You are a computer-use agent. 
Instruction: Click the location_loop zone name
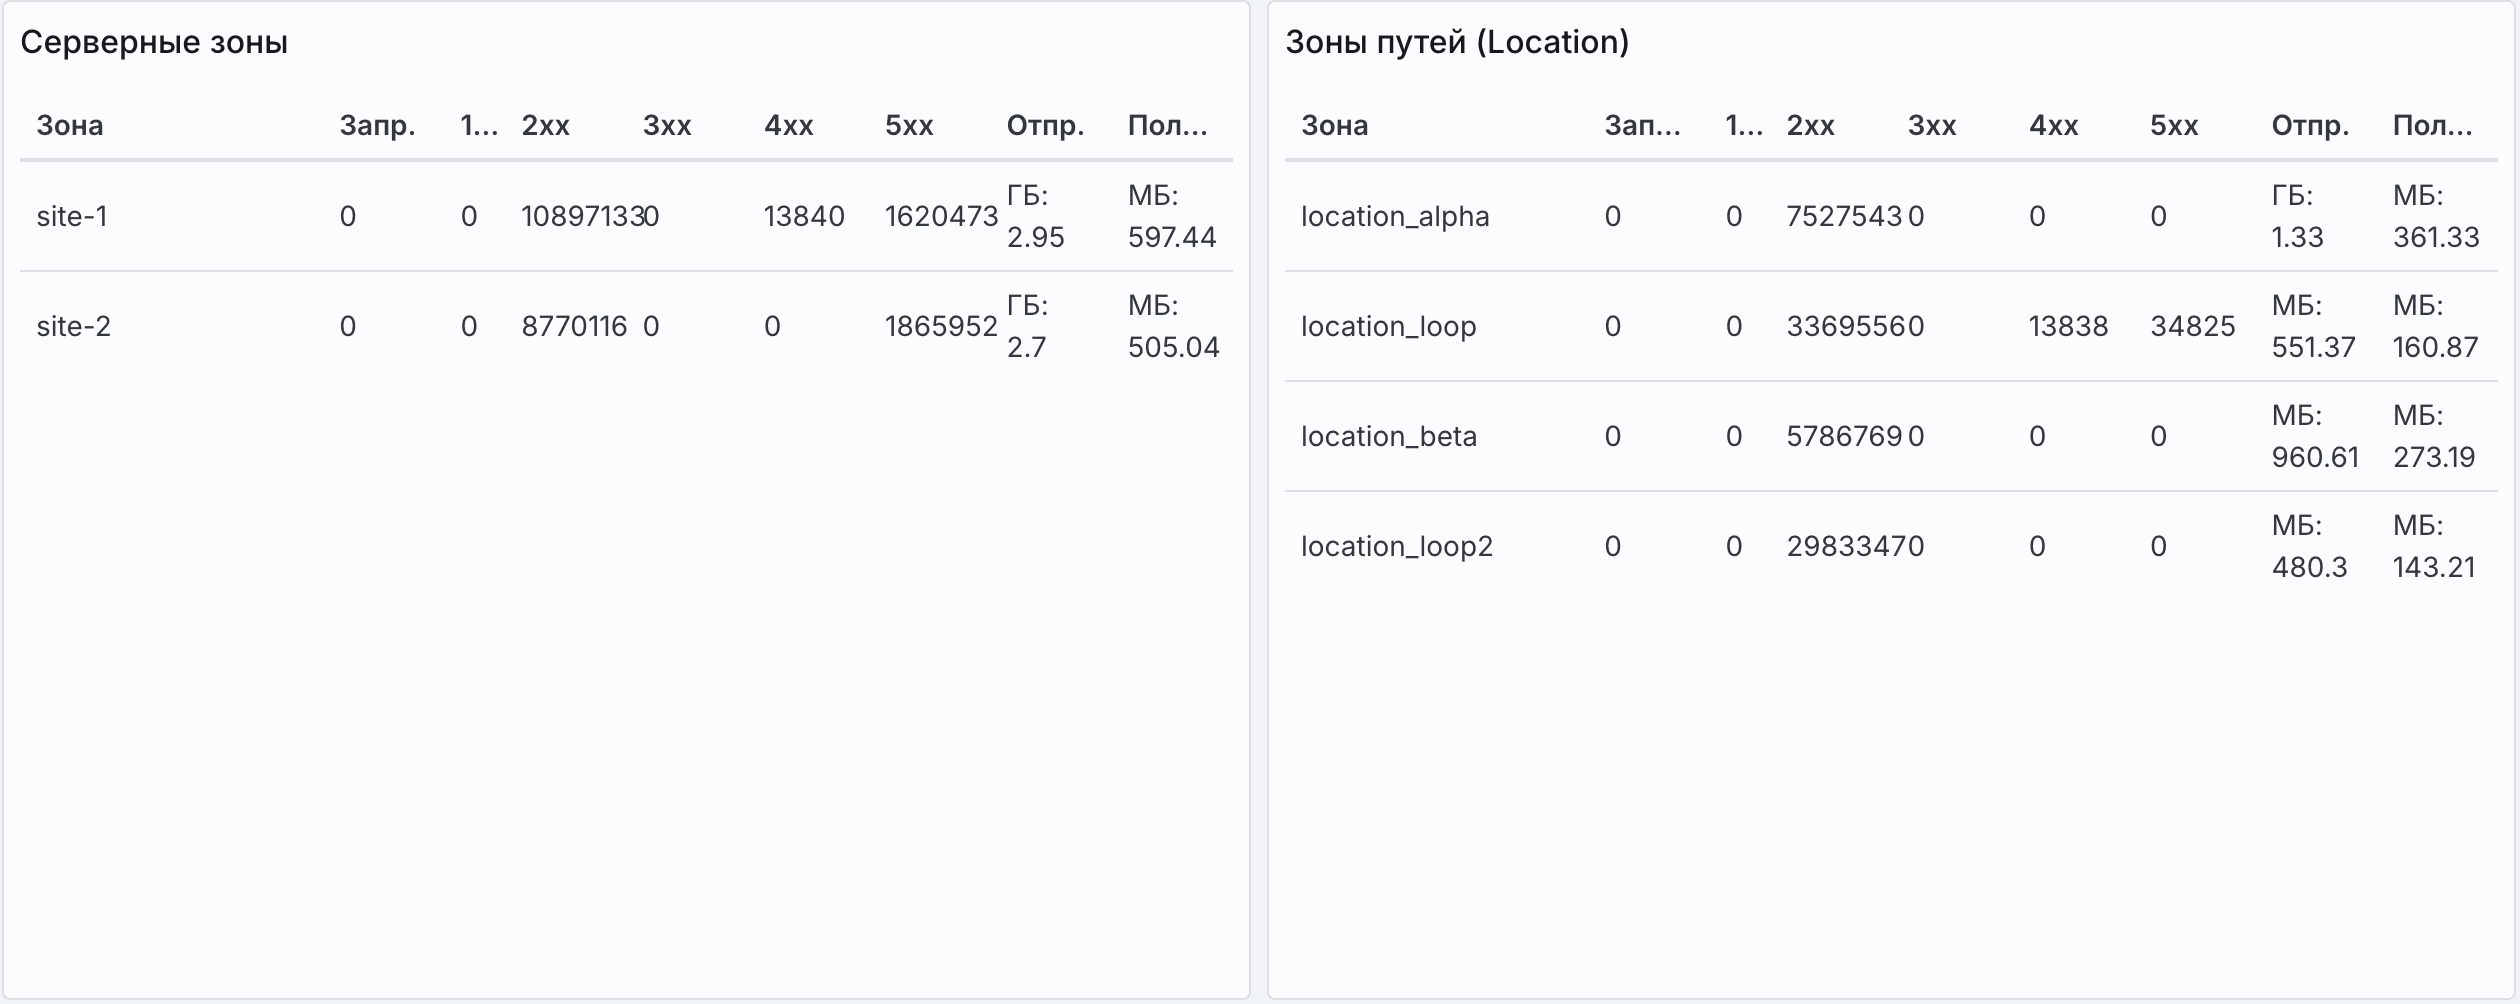[x=1388, y=326]
